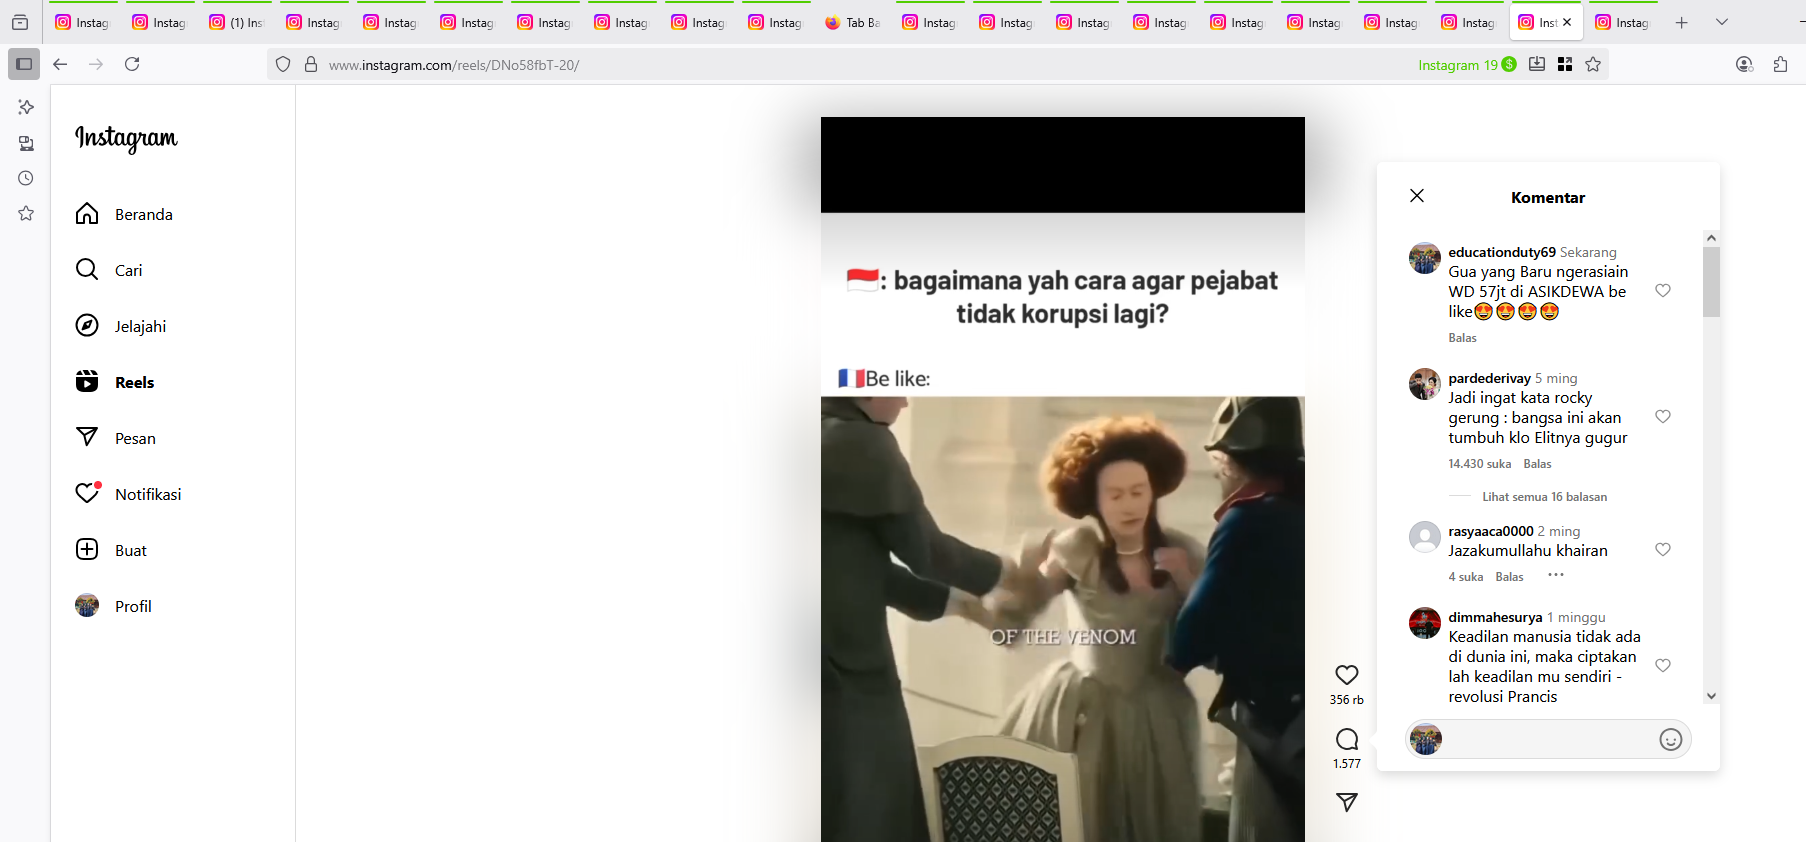
Task: Show site security info via padlock
Action: coord(311,64)
